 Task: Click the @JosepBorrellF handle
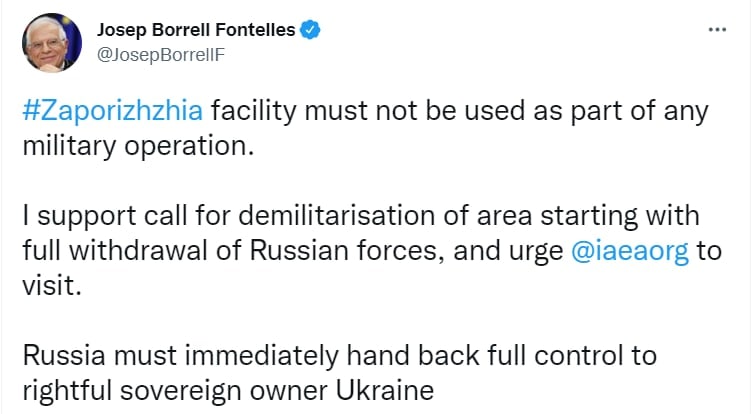(x=160, y=54)
